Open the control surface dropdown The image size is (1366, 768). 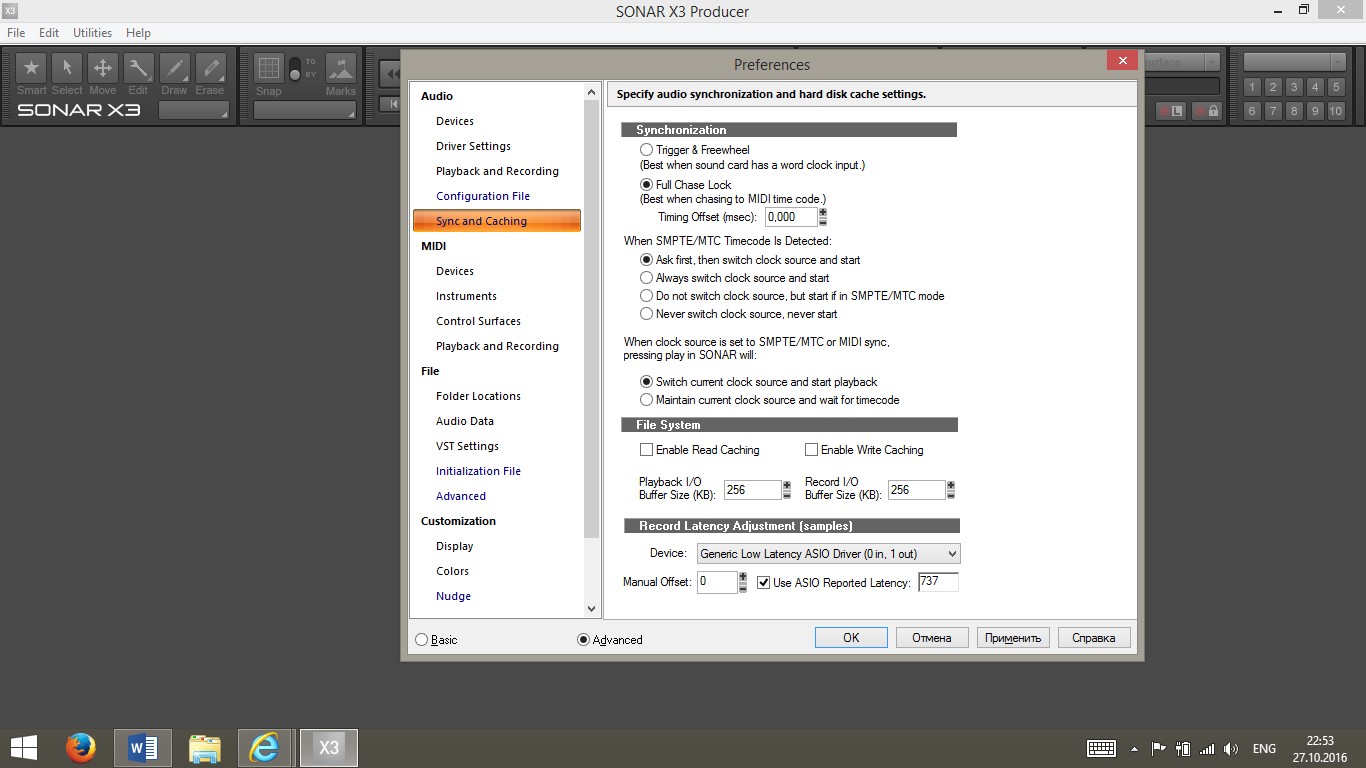[x=1180, y=62]
